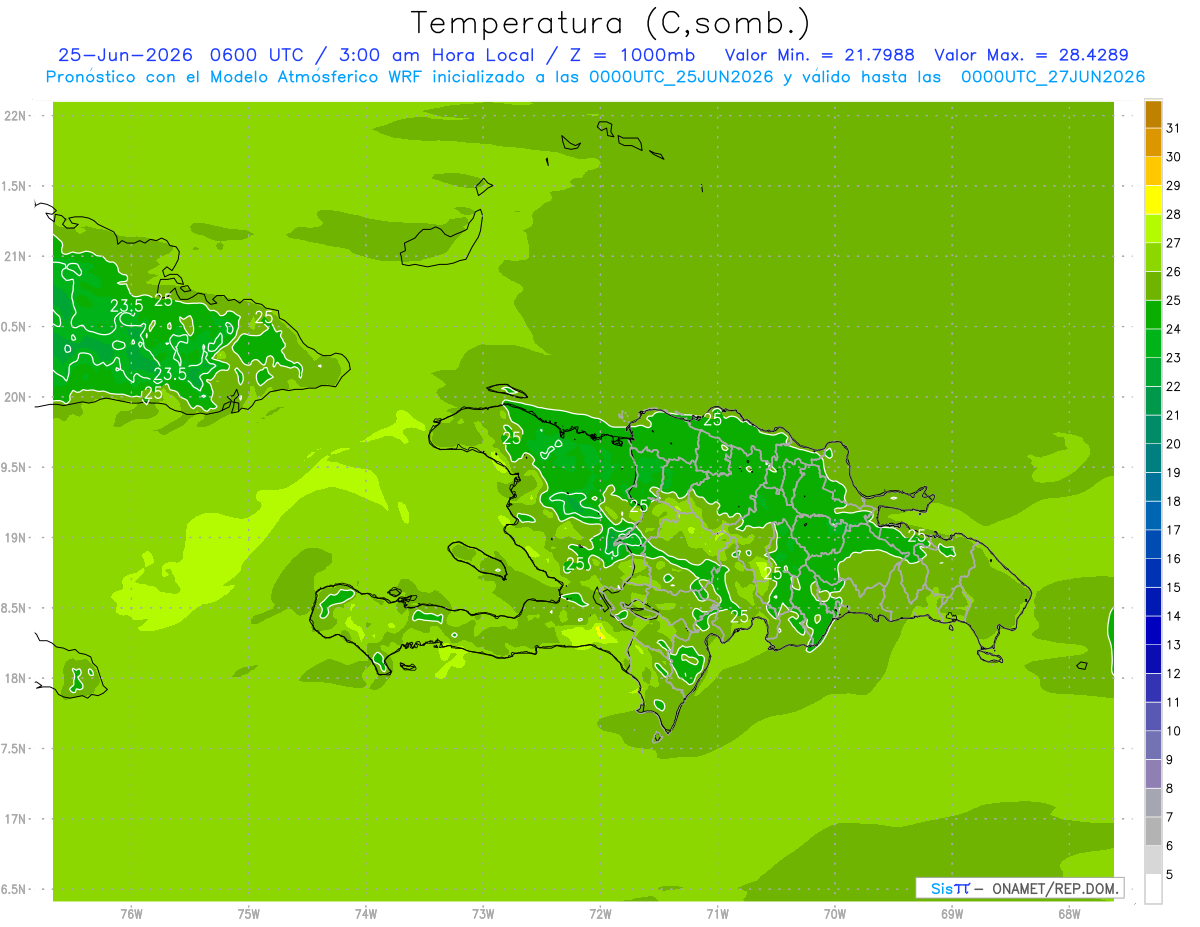Click the longitude label "75W"

tap(249, 913)
